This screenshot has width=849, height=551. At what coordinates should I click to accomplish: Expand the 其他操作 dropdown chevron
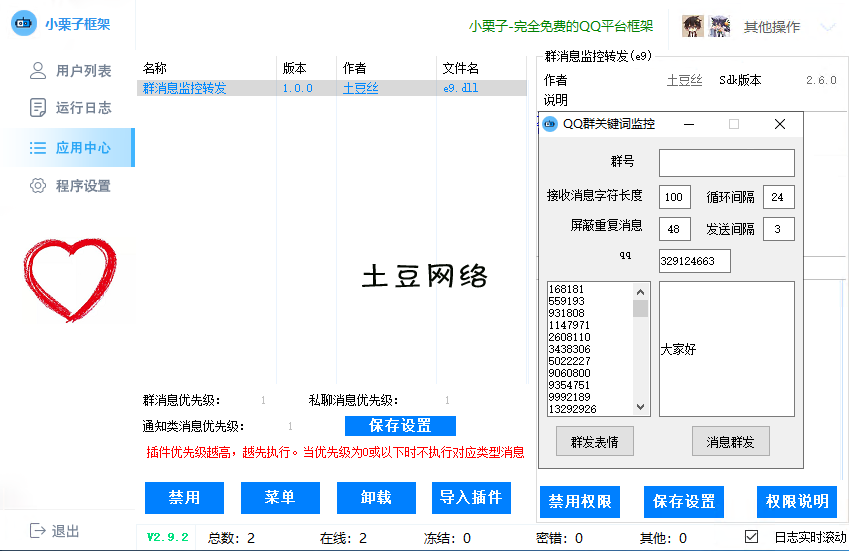(828, 27)
